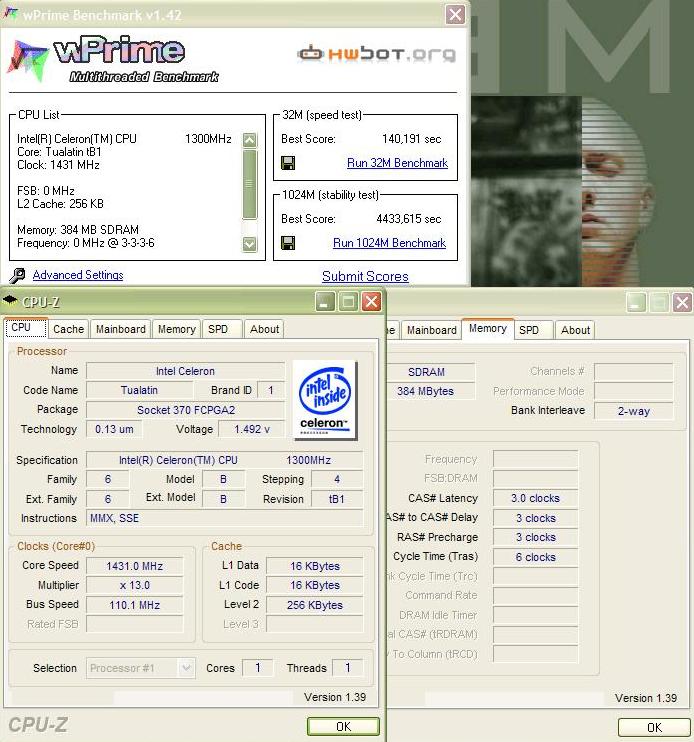This screenshot has width=694, height=742.
Task: Click the 'Clock: 1431 MHz' line in CPU List
Action: click(58, 165)
